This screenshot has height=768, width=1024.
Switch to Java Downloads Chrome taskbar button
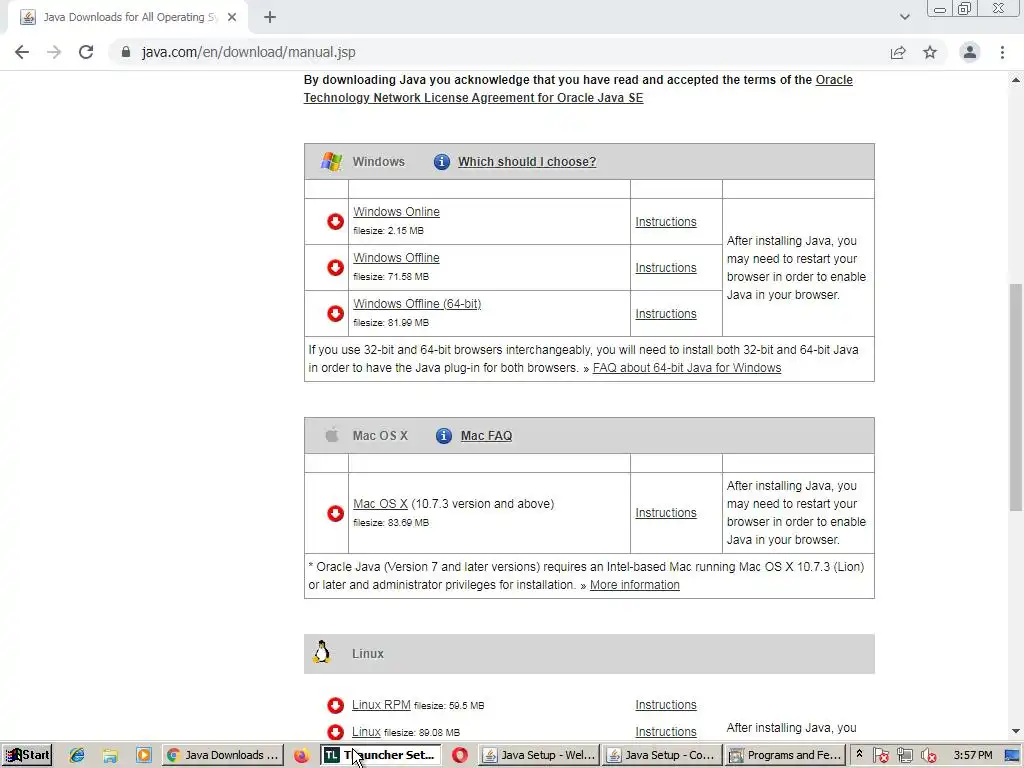tap(223, 755)
